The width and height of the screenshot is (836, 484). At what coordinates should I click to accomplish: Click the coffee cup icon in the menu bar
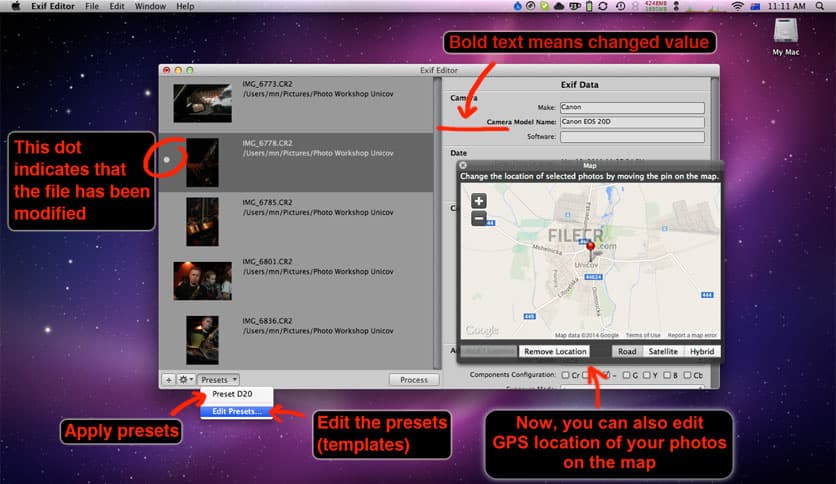click(x=575, y=6)
